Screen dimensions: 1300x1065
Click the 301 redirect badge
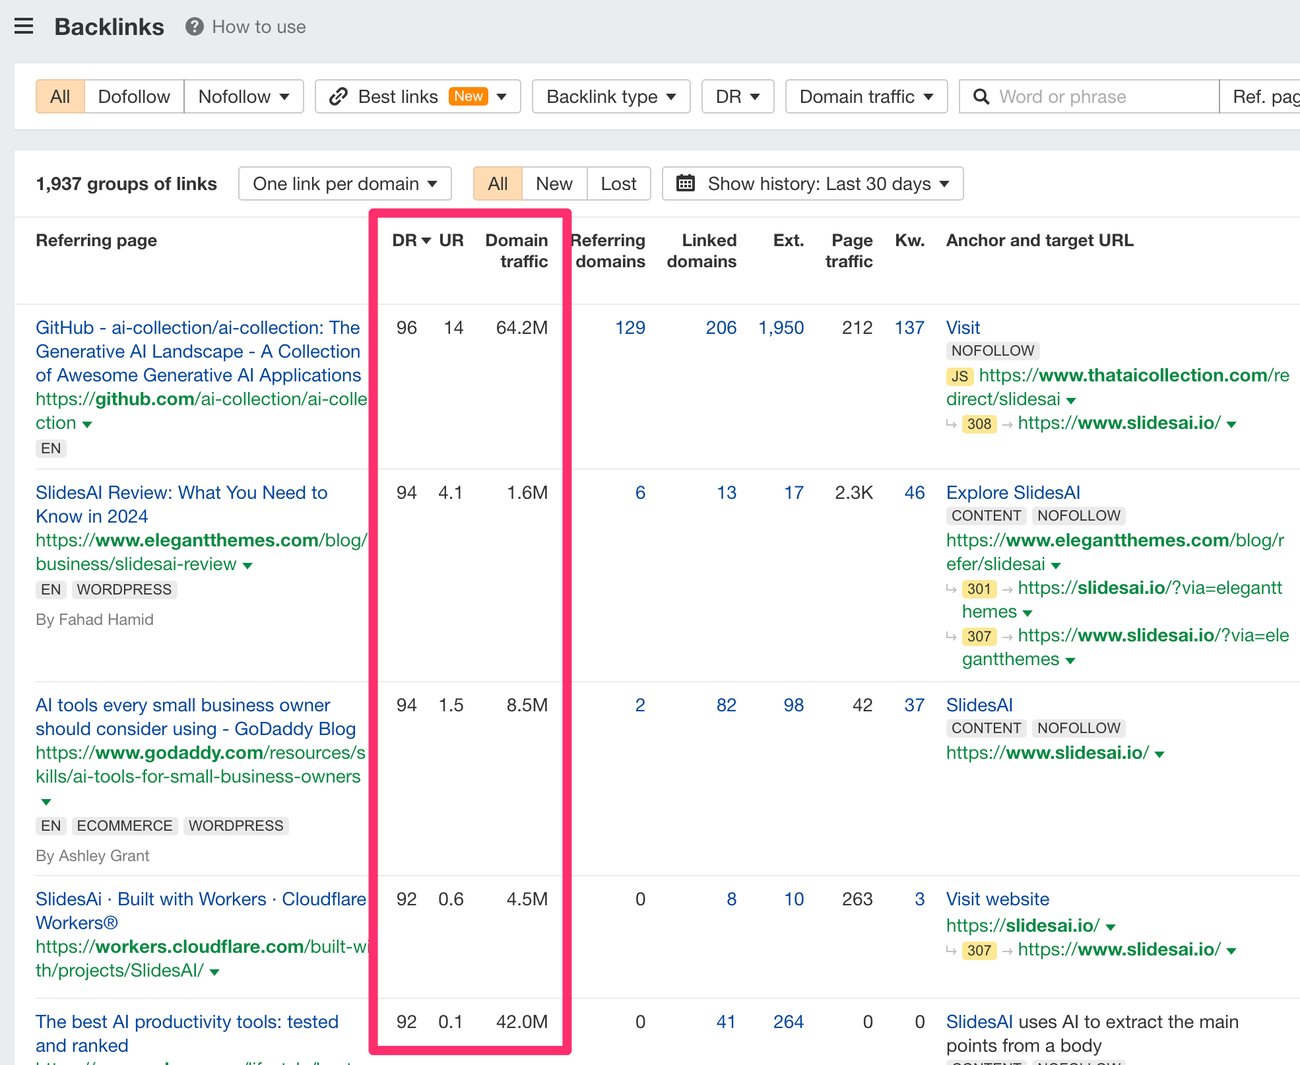click(979, 589)
